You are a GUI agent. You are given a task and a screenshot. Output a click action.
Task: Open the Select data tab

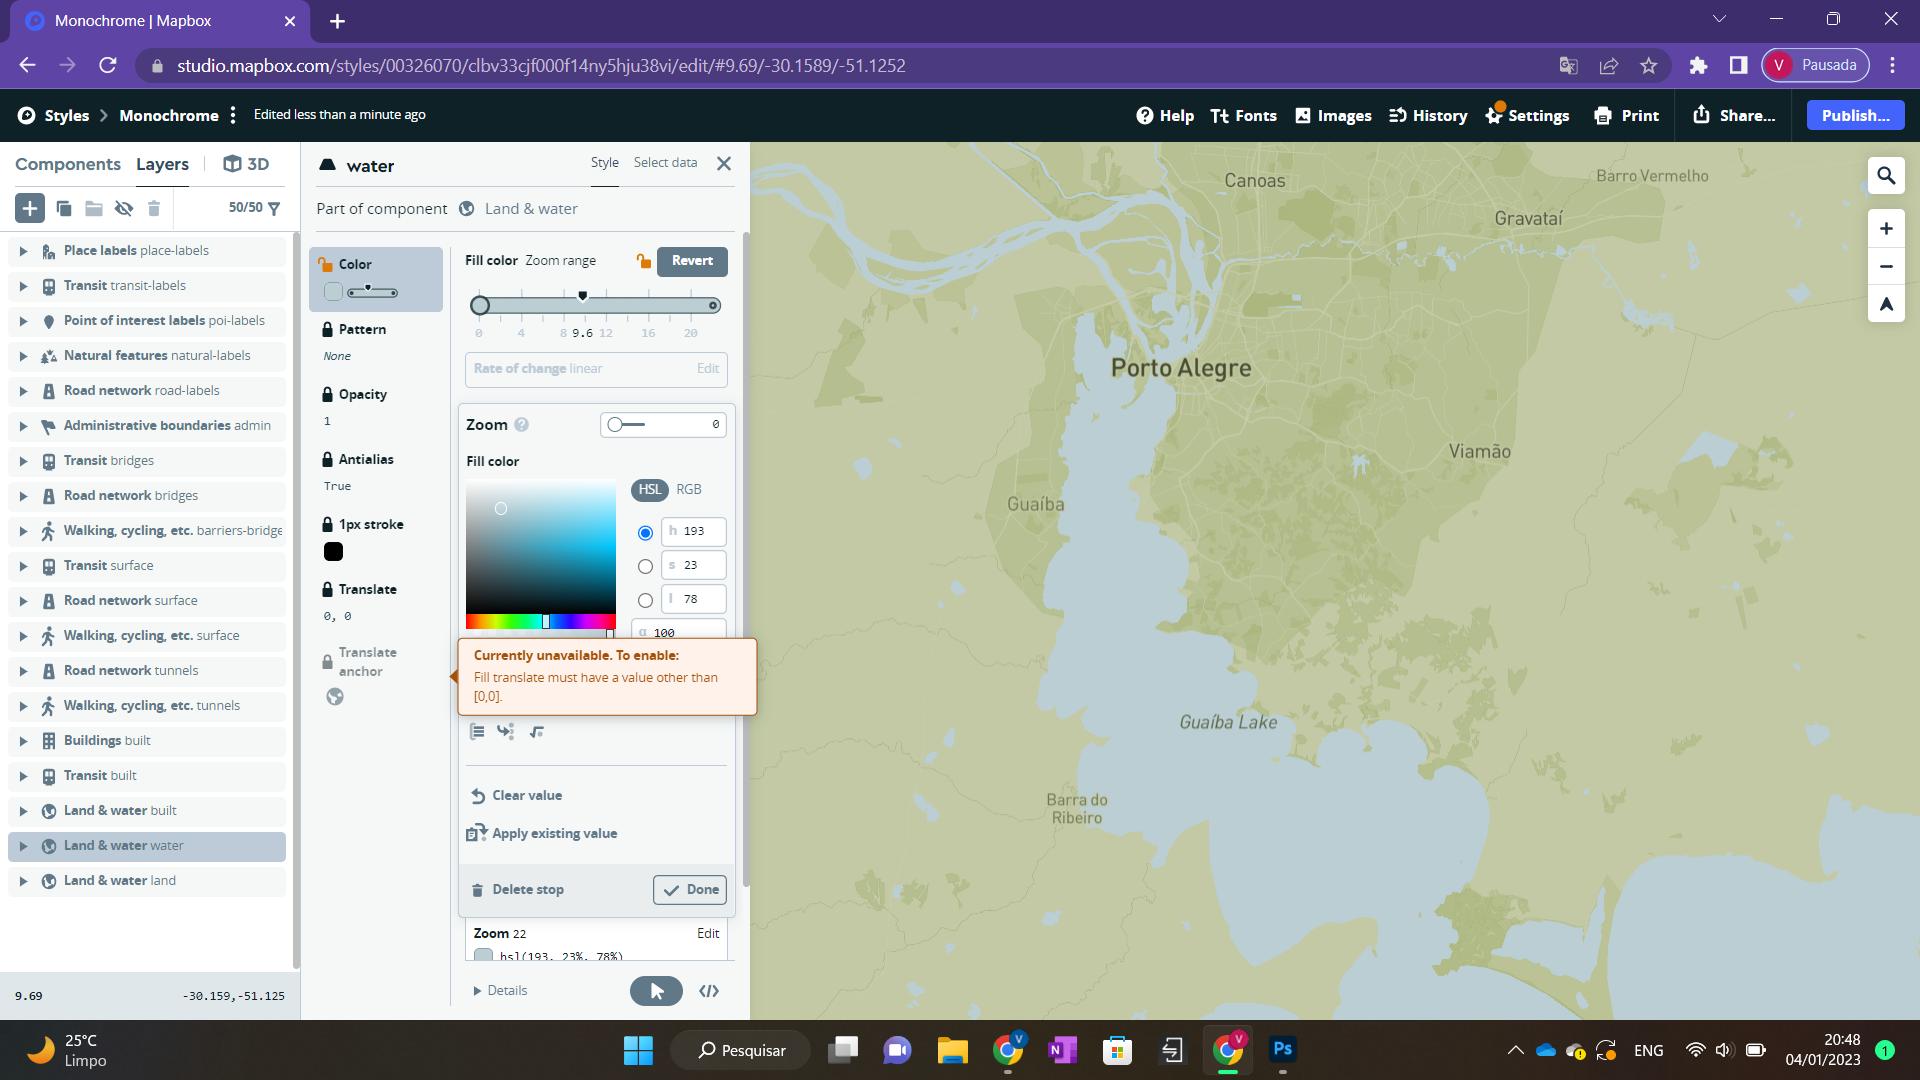[665, 162]
